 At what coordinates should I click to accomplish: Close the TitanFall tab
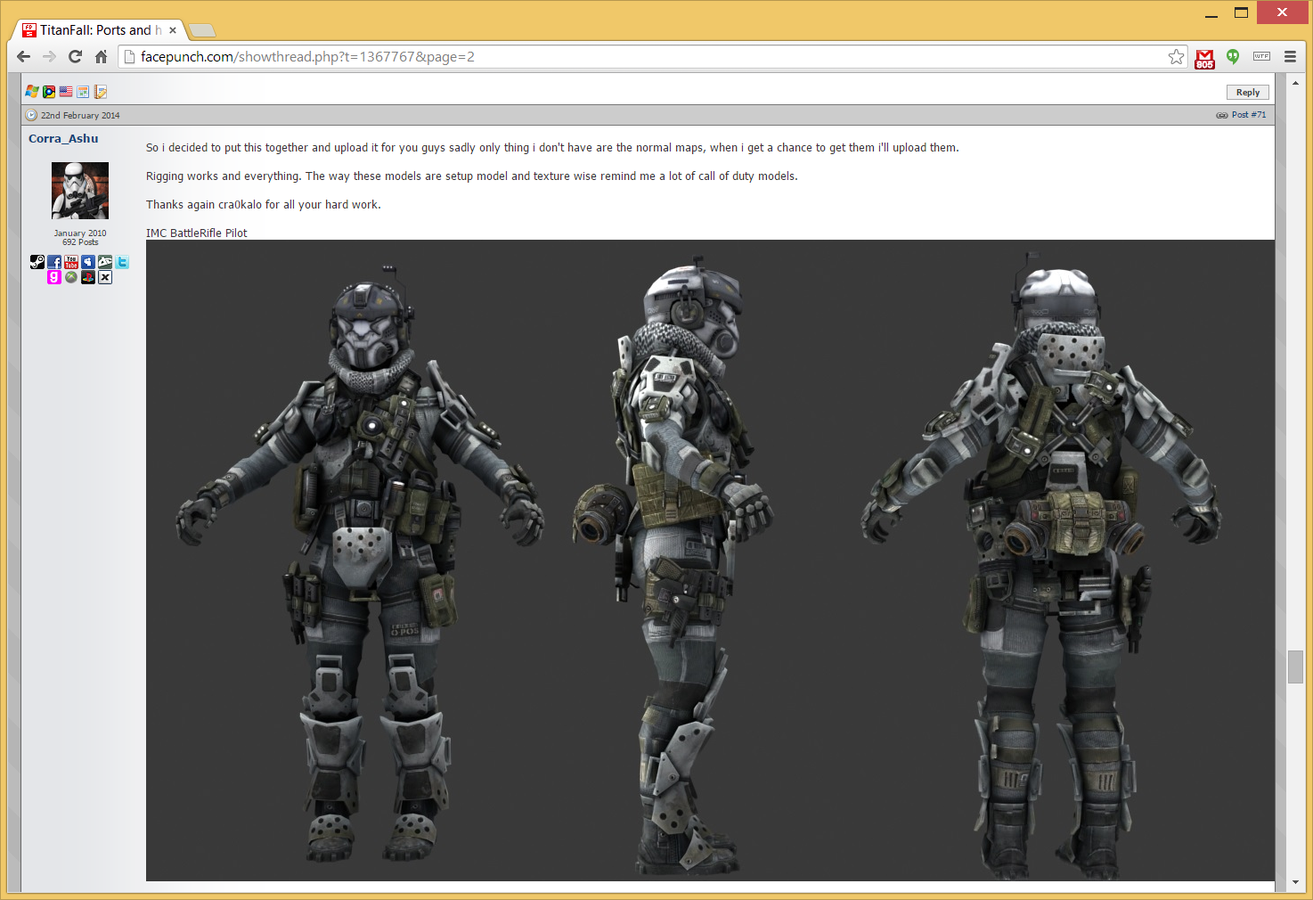172,30
